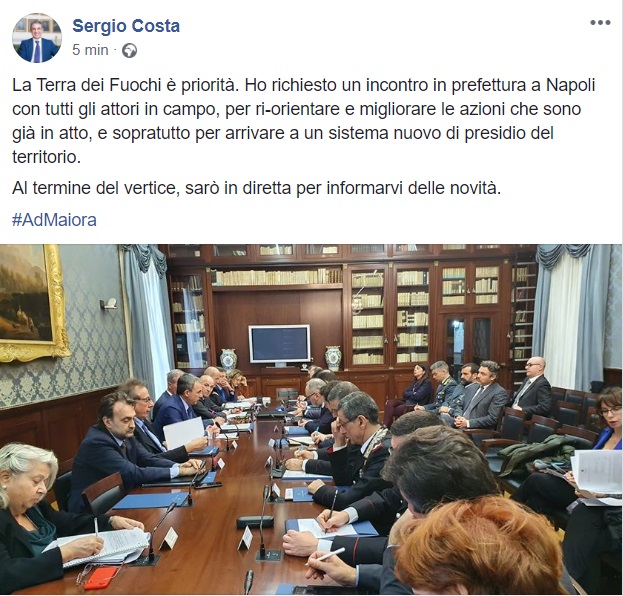This screenshot has height=596, width=623.
Task: Click the TV monitor in the photo
Action: [279, 344]
